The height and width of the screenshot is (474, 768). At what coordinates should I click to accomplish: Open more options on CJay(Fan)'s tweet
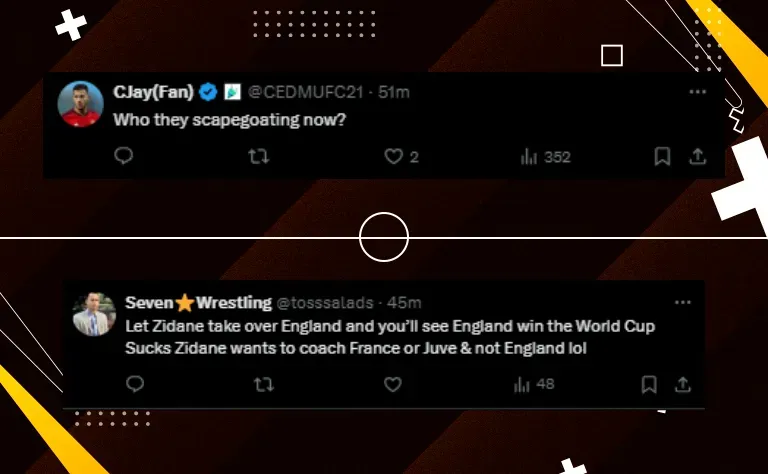click(698, 91)
